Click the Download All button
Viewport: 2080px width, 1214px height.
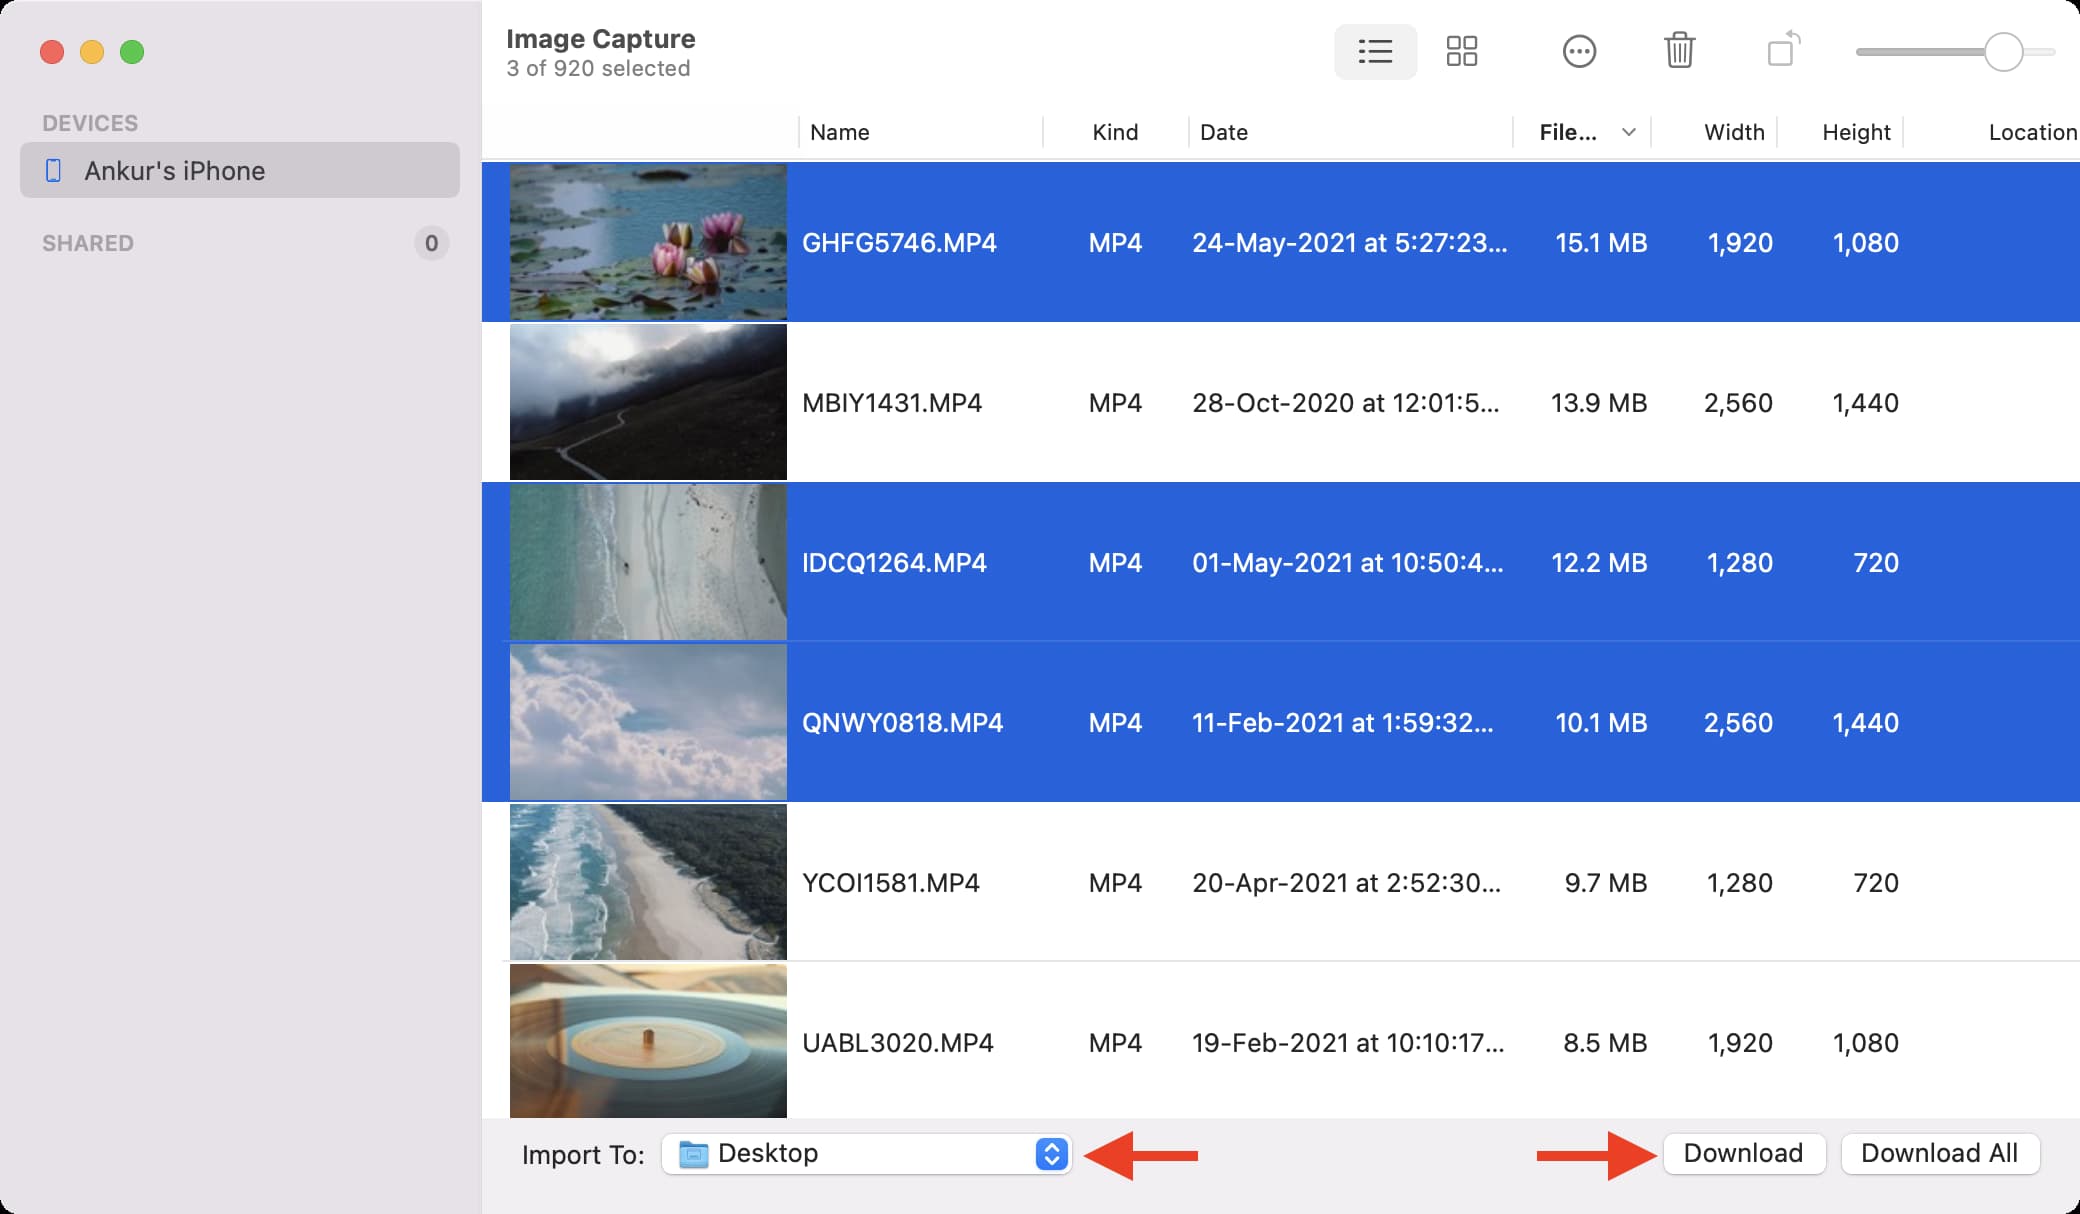(1939, 1154)
